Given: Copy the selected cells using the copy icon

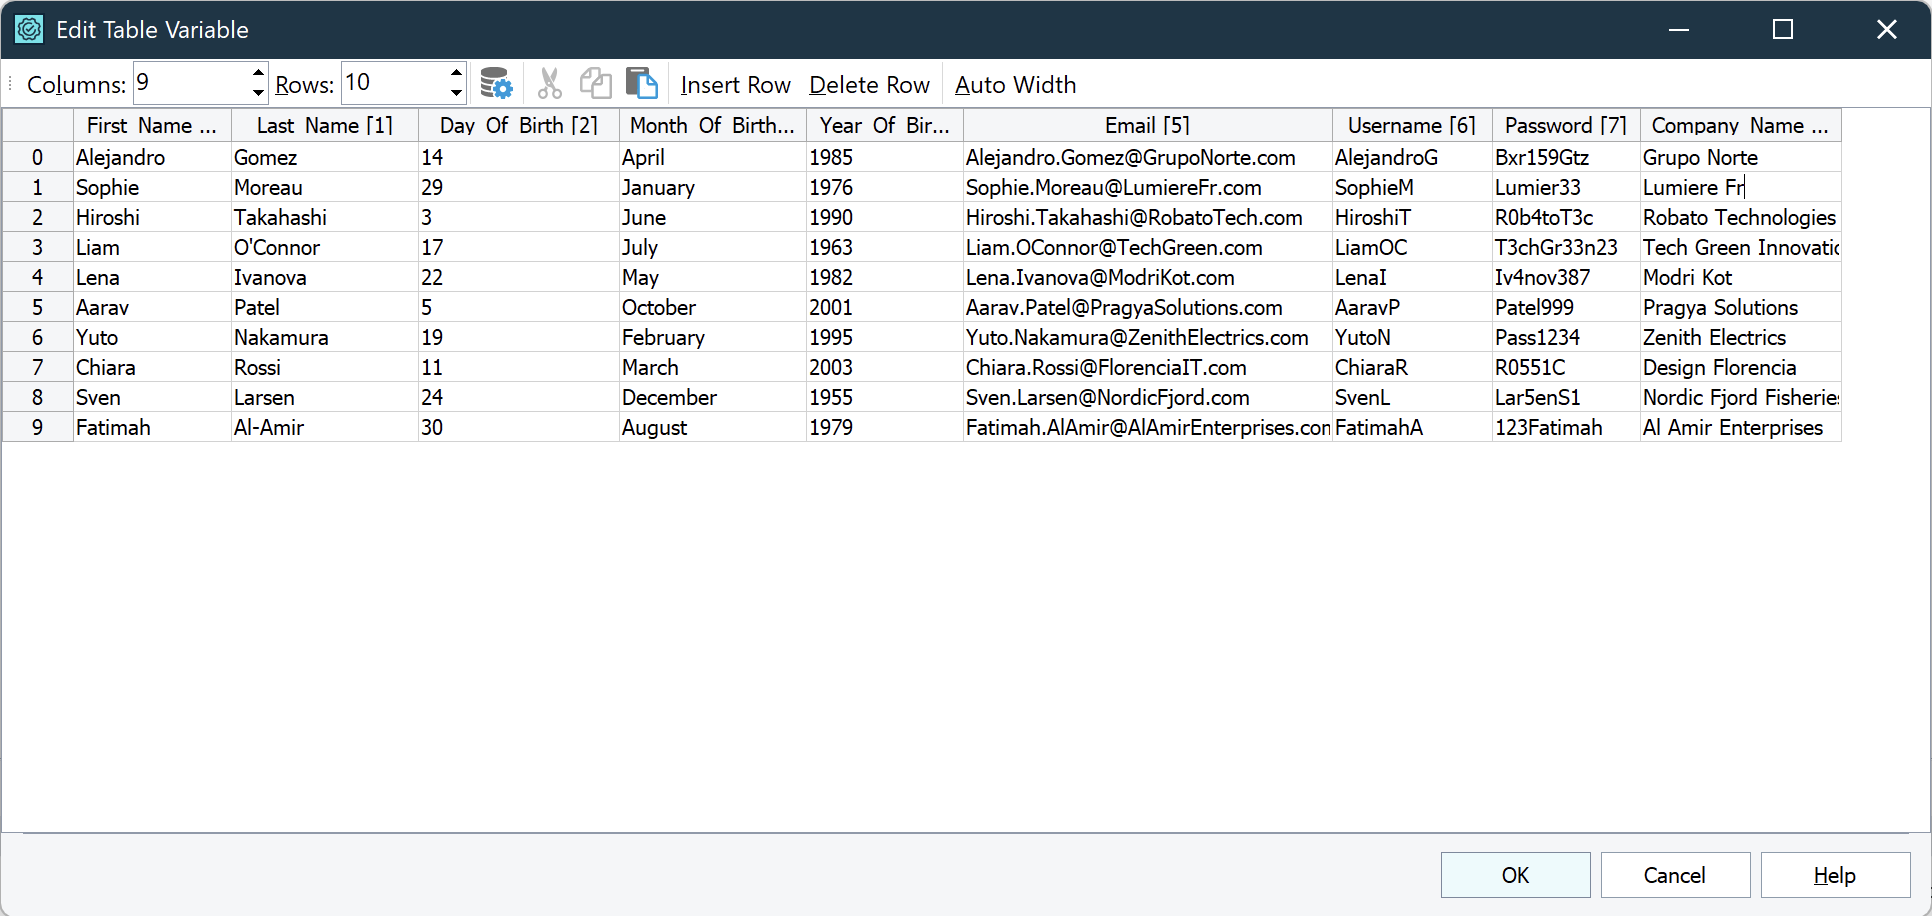Looking at the screenshot, I should 595,83.
